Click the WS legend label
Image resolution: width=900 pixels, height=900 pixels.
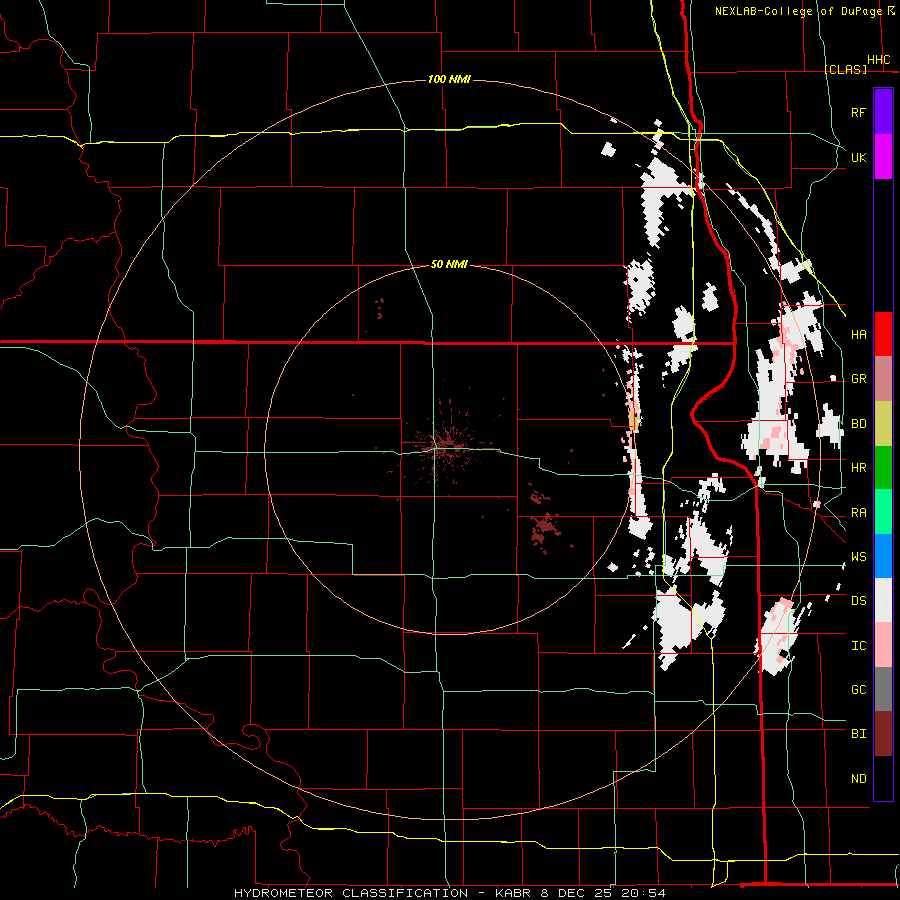click(x=858, y=557)
